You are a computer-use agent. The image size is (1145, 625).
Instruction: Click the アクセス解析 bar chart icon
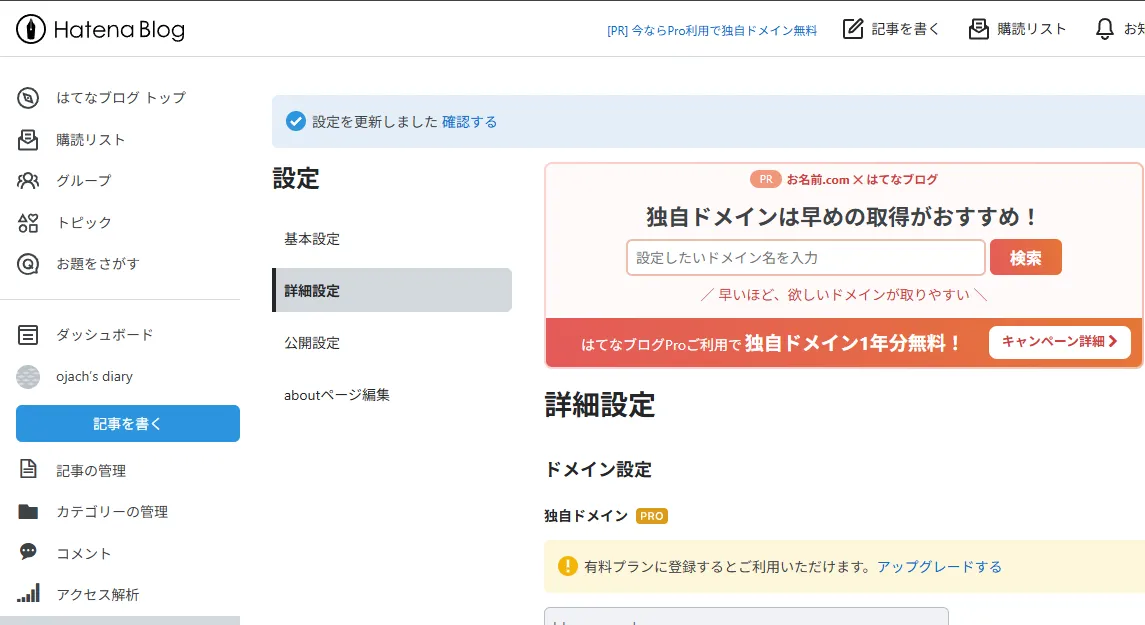pos(28,593)
